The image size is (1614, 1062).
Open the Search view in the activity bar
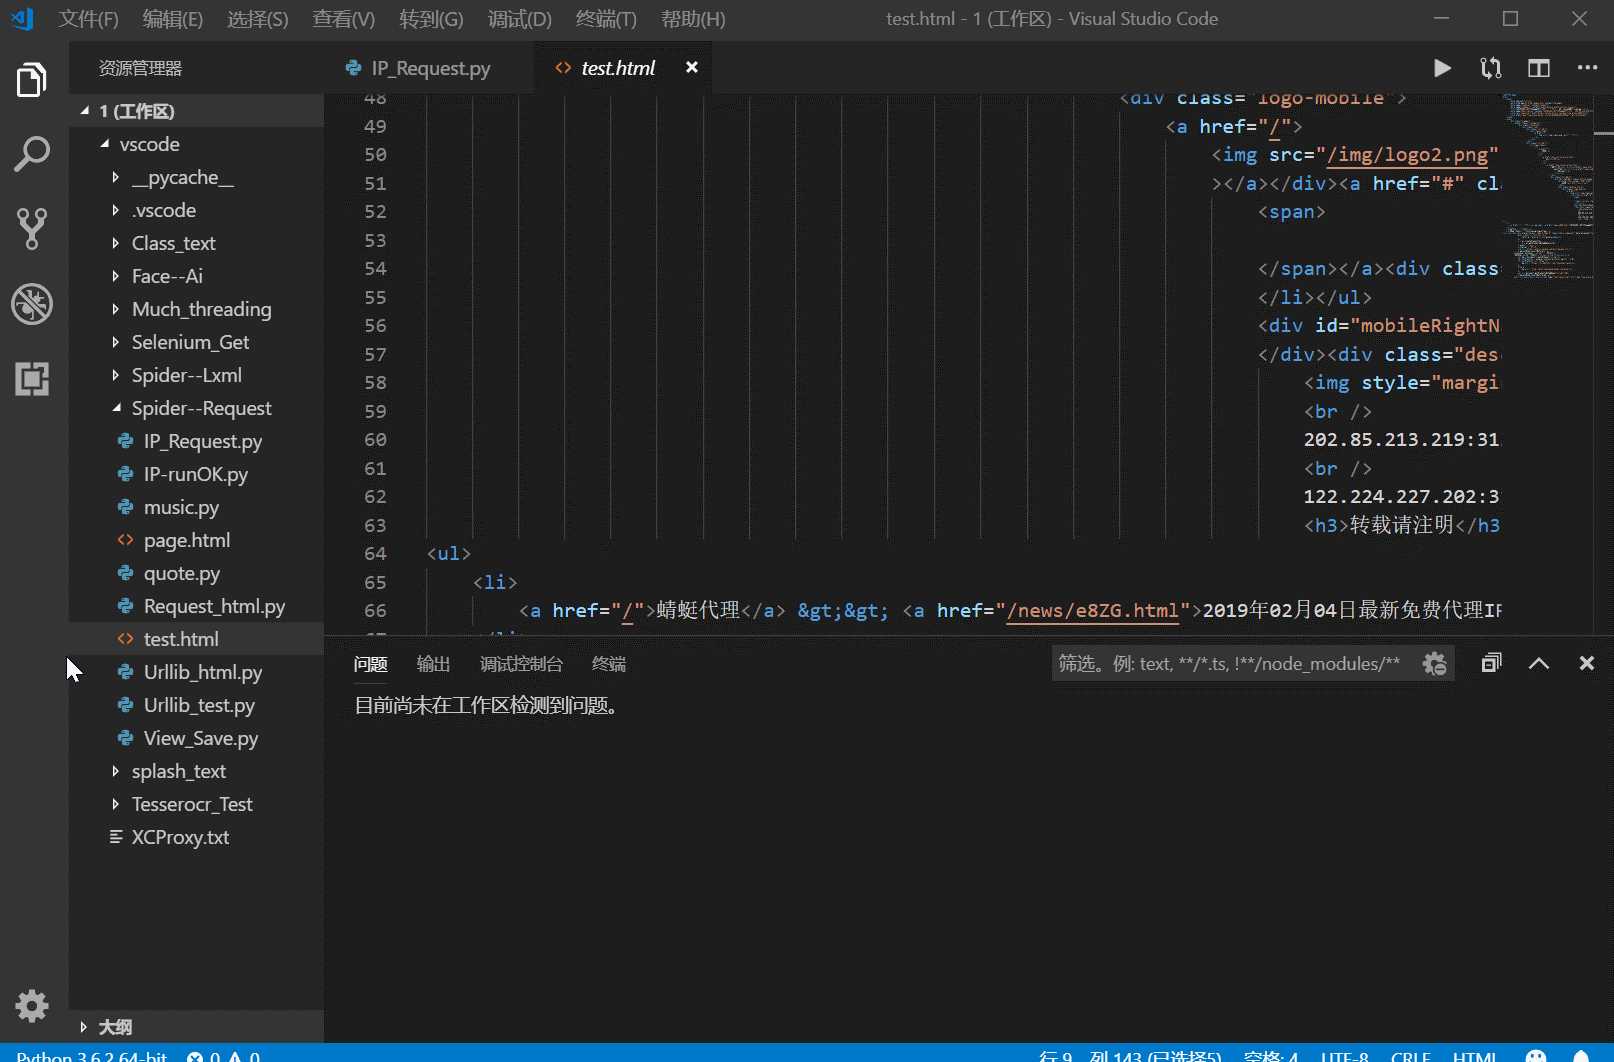pyautogui.click(x=32, y=154)
